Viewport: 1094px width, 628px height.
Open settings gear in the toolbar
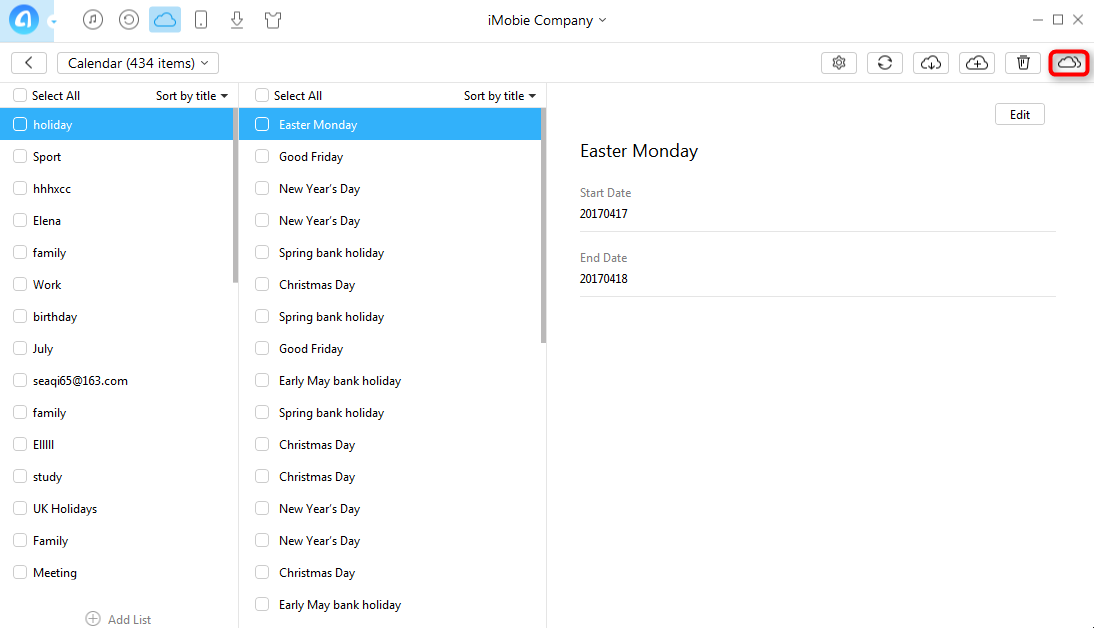pos(839,63)
